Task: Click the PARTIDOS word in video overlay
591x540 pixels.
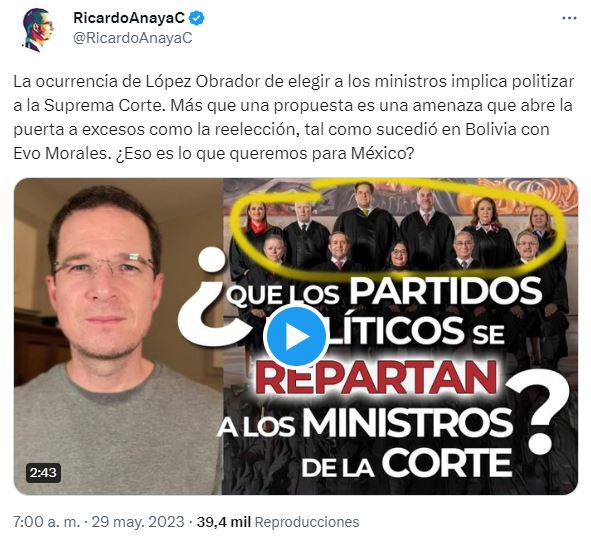Action: pyautogui.click(x=446, y=291)
